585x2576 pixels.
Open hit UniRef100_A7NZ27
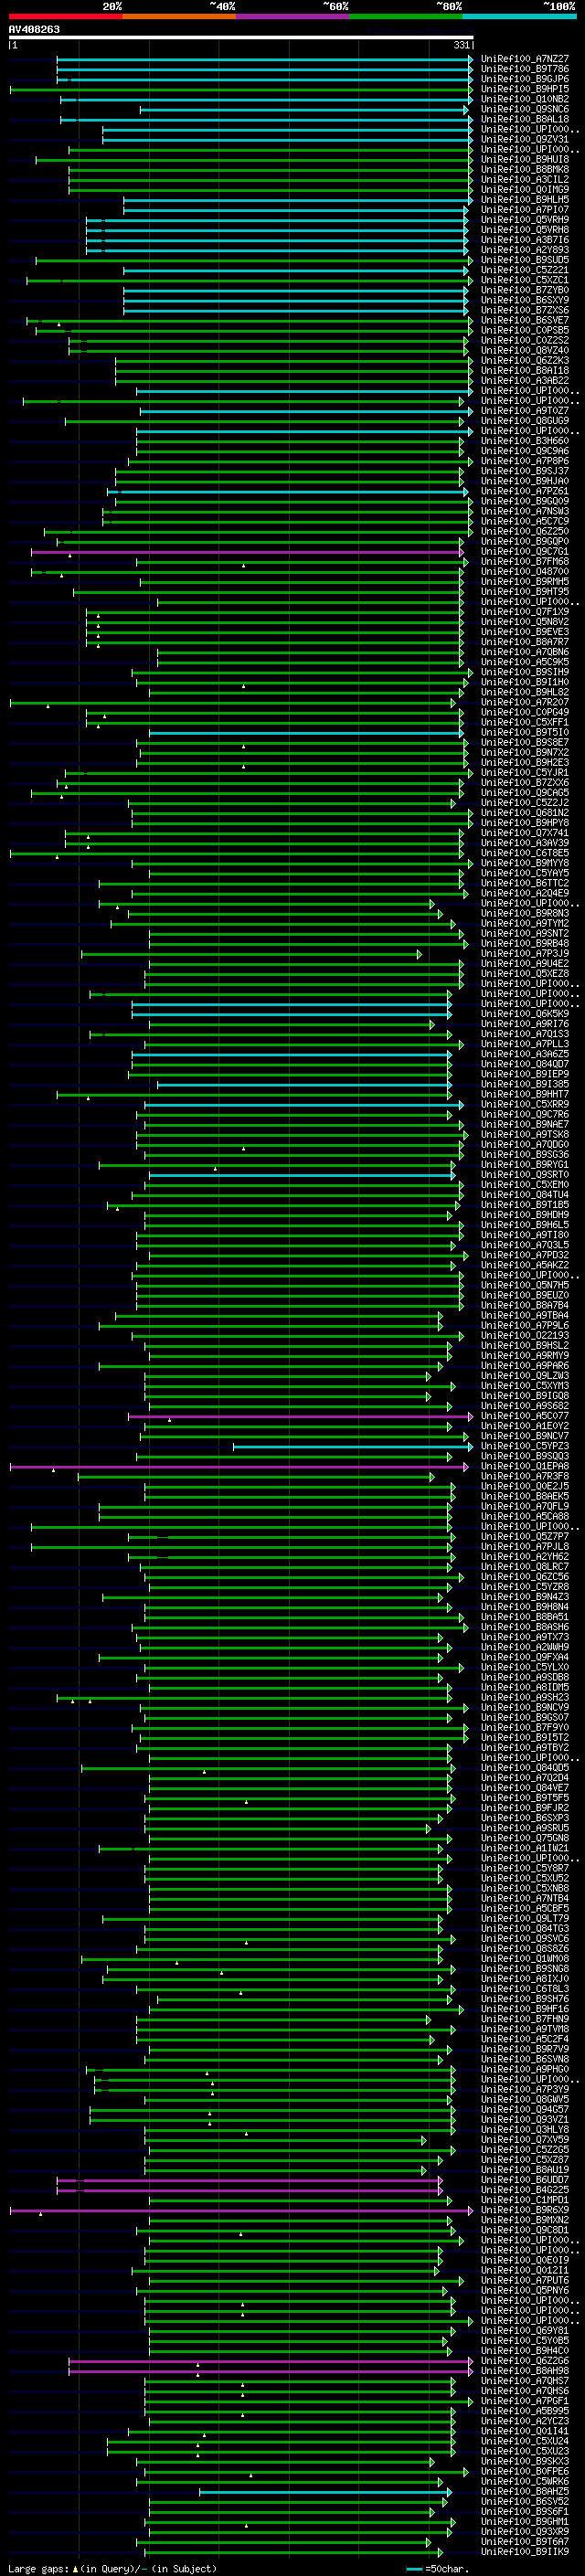524,59
